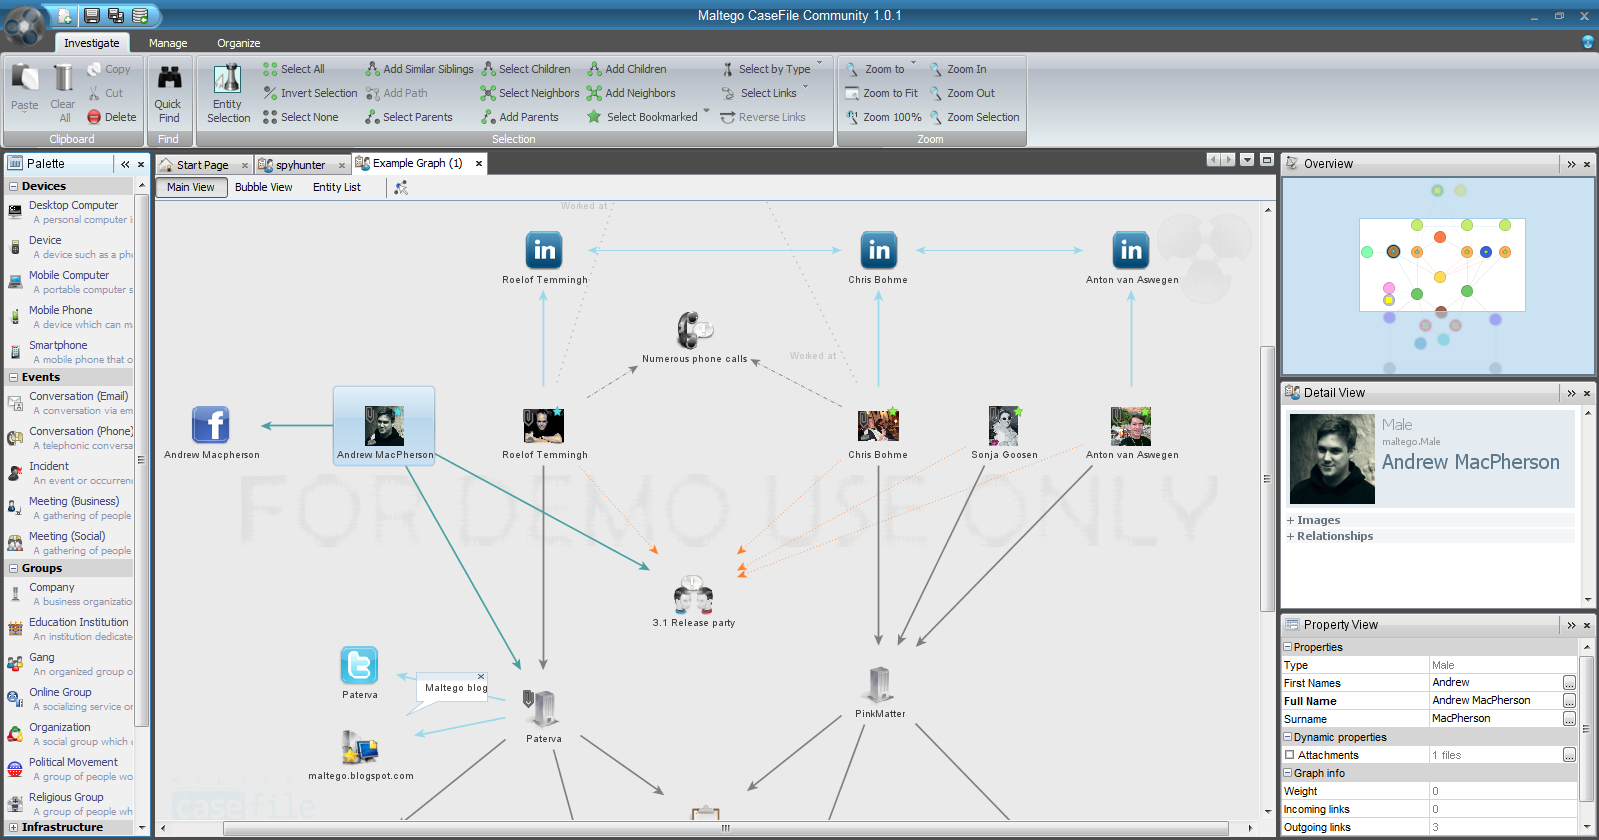
Task: Collapse the Properties section
Action: 1288,647
